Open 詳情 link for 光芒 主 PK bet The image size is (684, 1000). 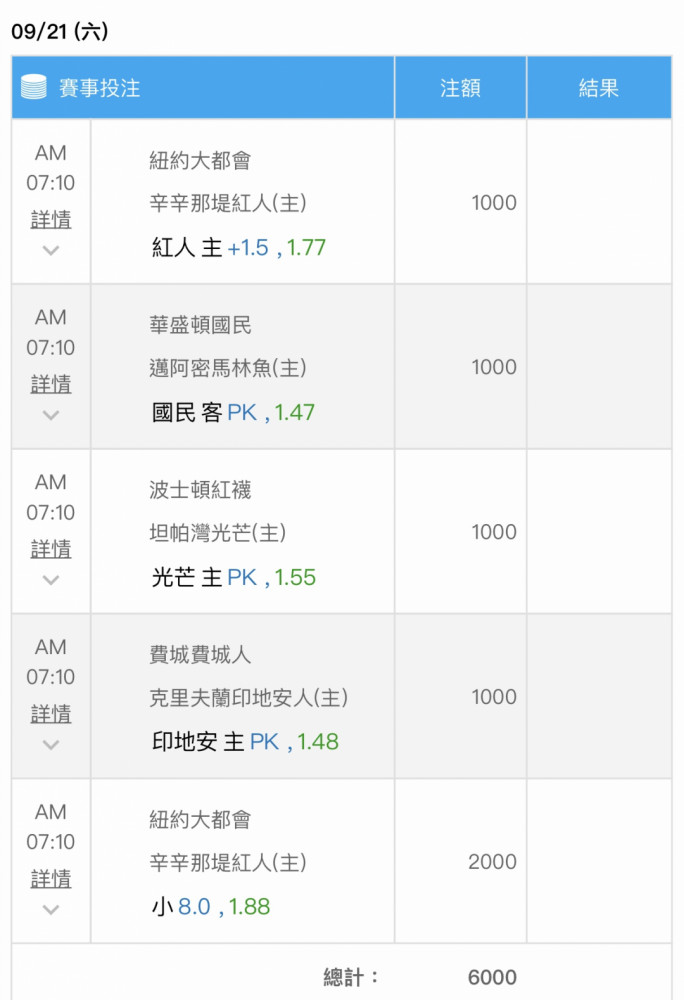point(51,548)
